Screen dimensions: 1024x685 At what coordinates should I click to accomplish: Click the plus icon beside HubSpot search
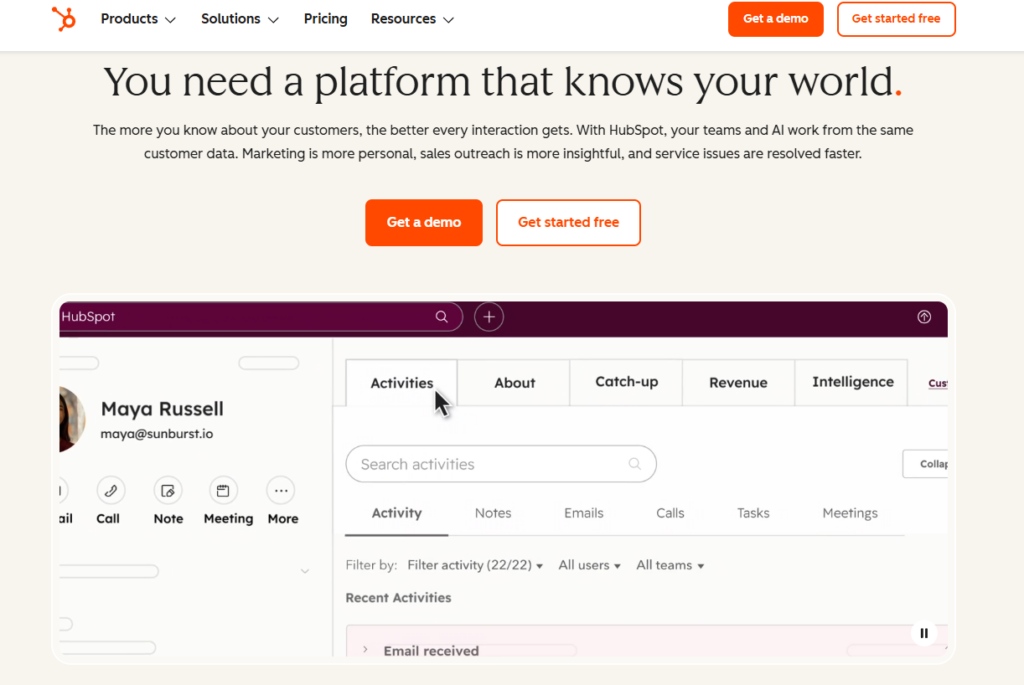[x=489, y=317]
